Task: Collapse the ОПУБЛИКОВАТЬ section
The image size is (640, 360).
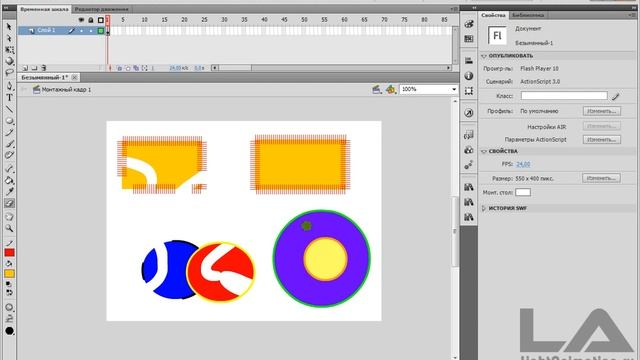Action: [484, 56]
